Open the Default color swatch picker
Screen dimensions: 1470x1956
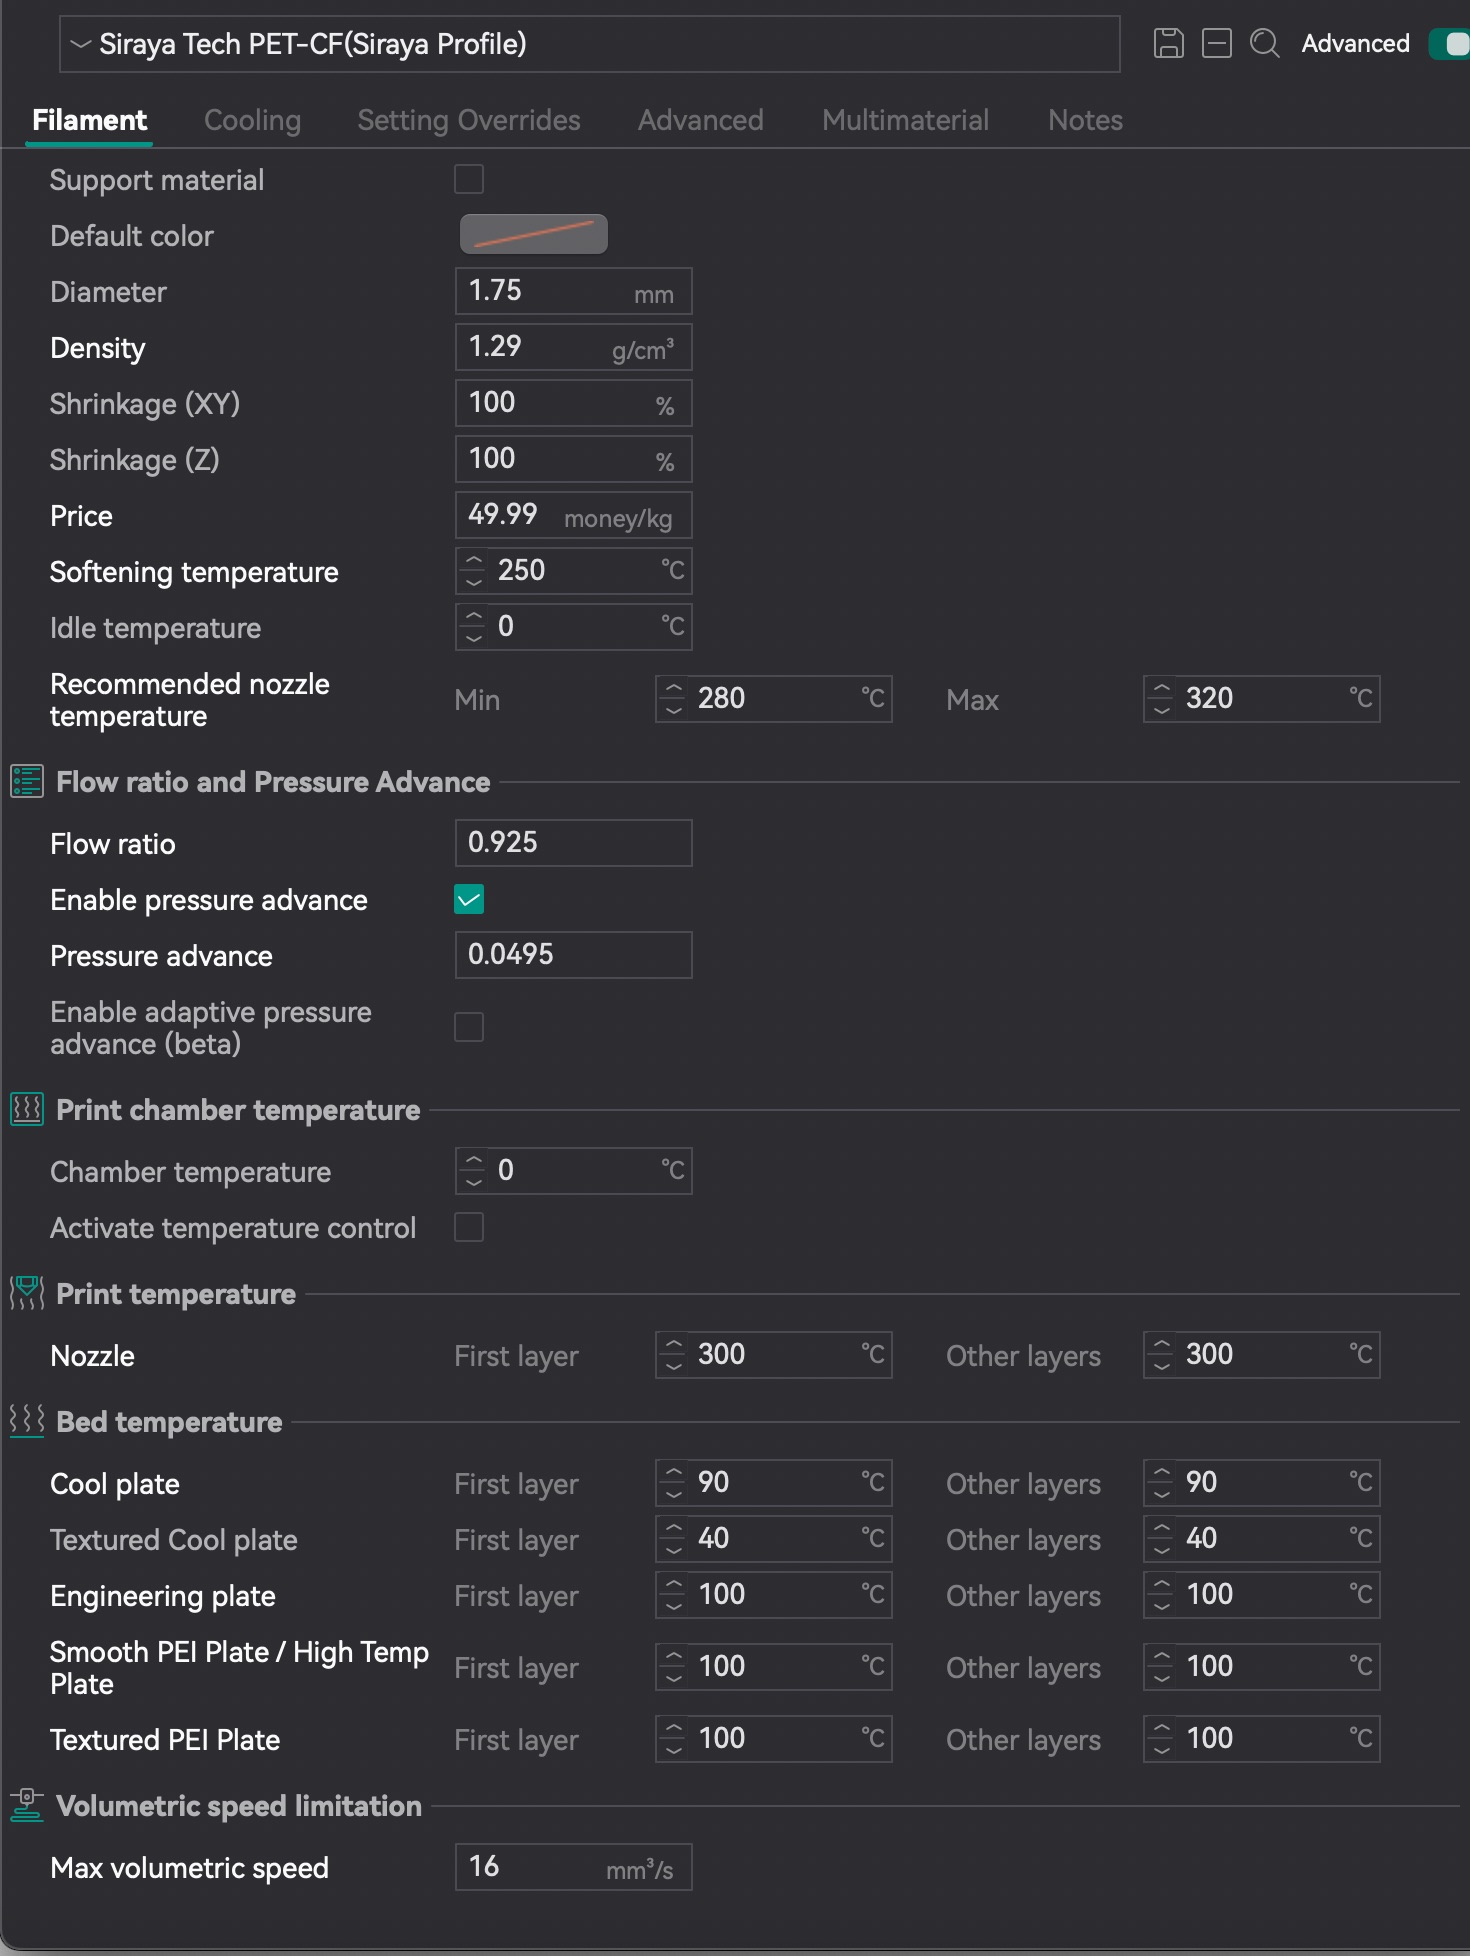tap(534, 235)
